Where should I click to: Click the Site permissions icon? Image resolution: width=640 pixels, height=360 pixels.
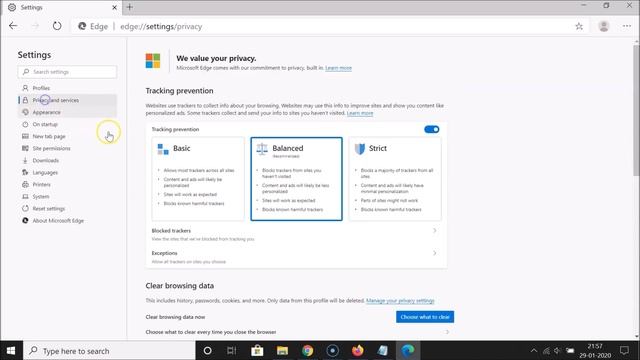(25, 148)
